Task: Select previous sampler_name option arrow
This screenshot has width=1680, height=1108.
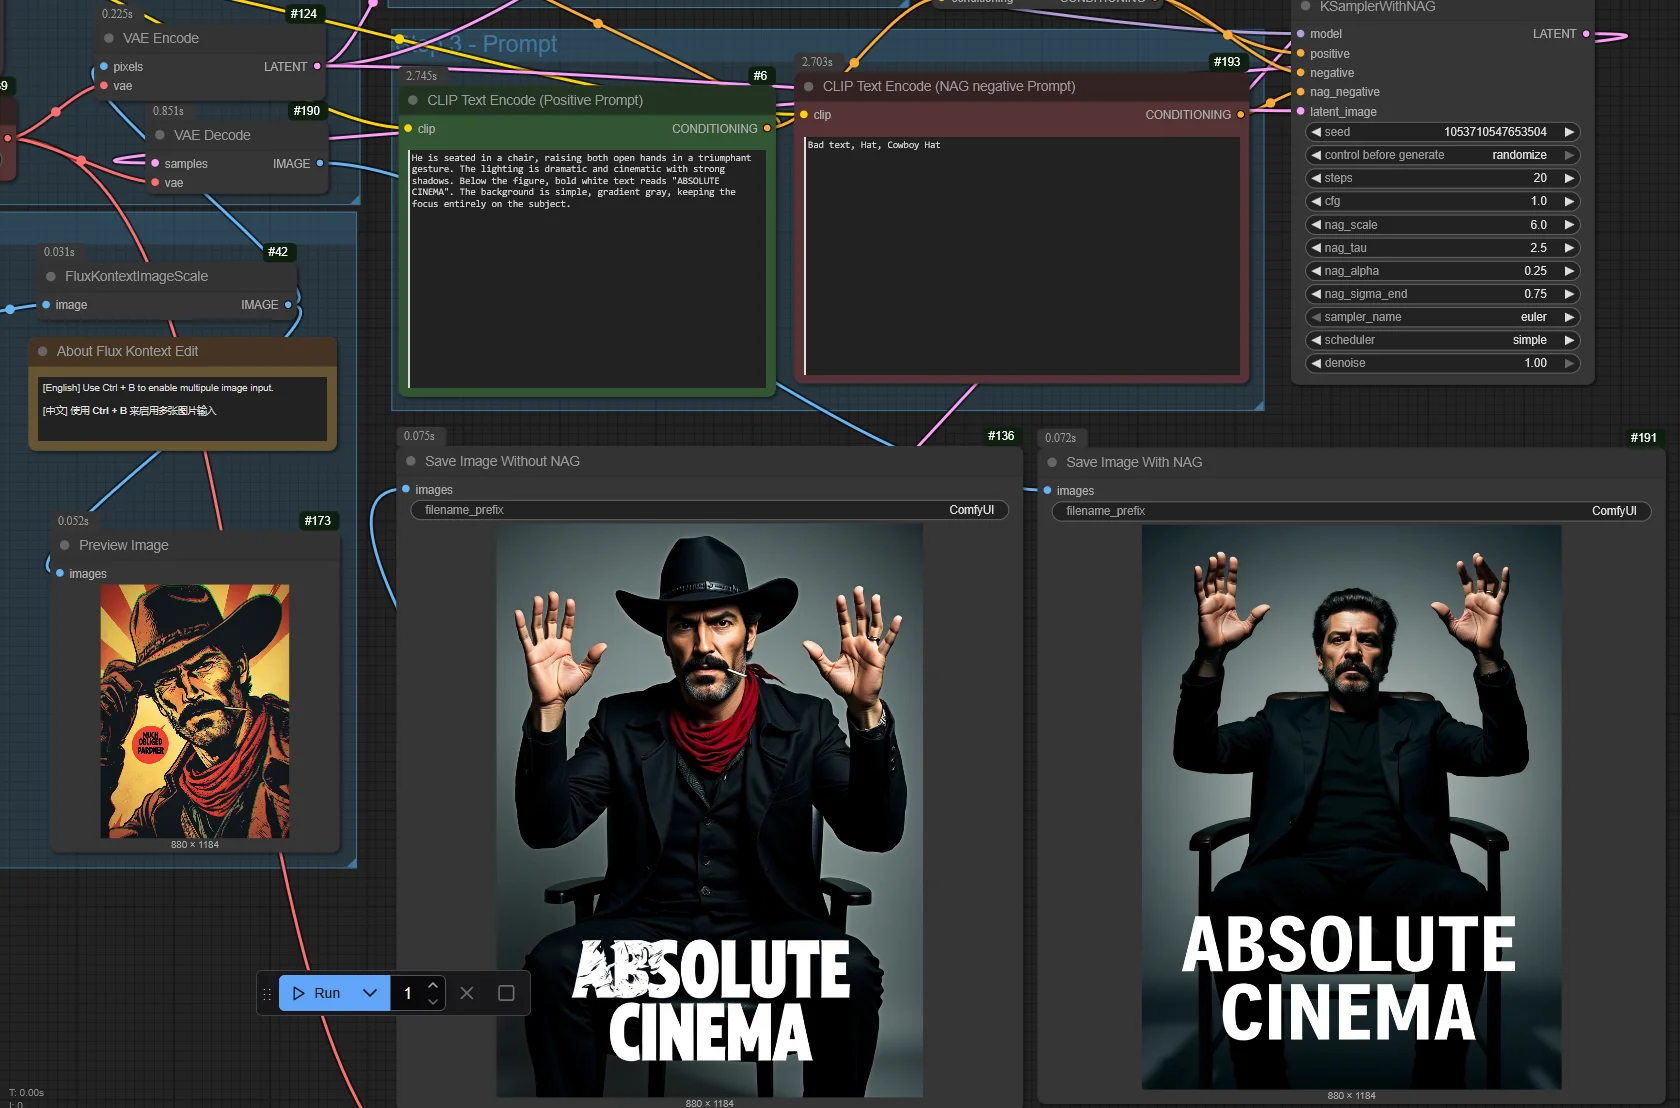Action: pos(1316,317)
